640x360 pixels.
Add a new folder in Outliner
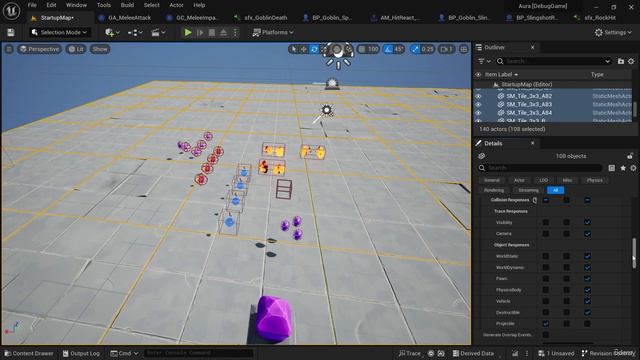[621, 61]
